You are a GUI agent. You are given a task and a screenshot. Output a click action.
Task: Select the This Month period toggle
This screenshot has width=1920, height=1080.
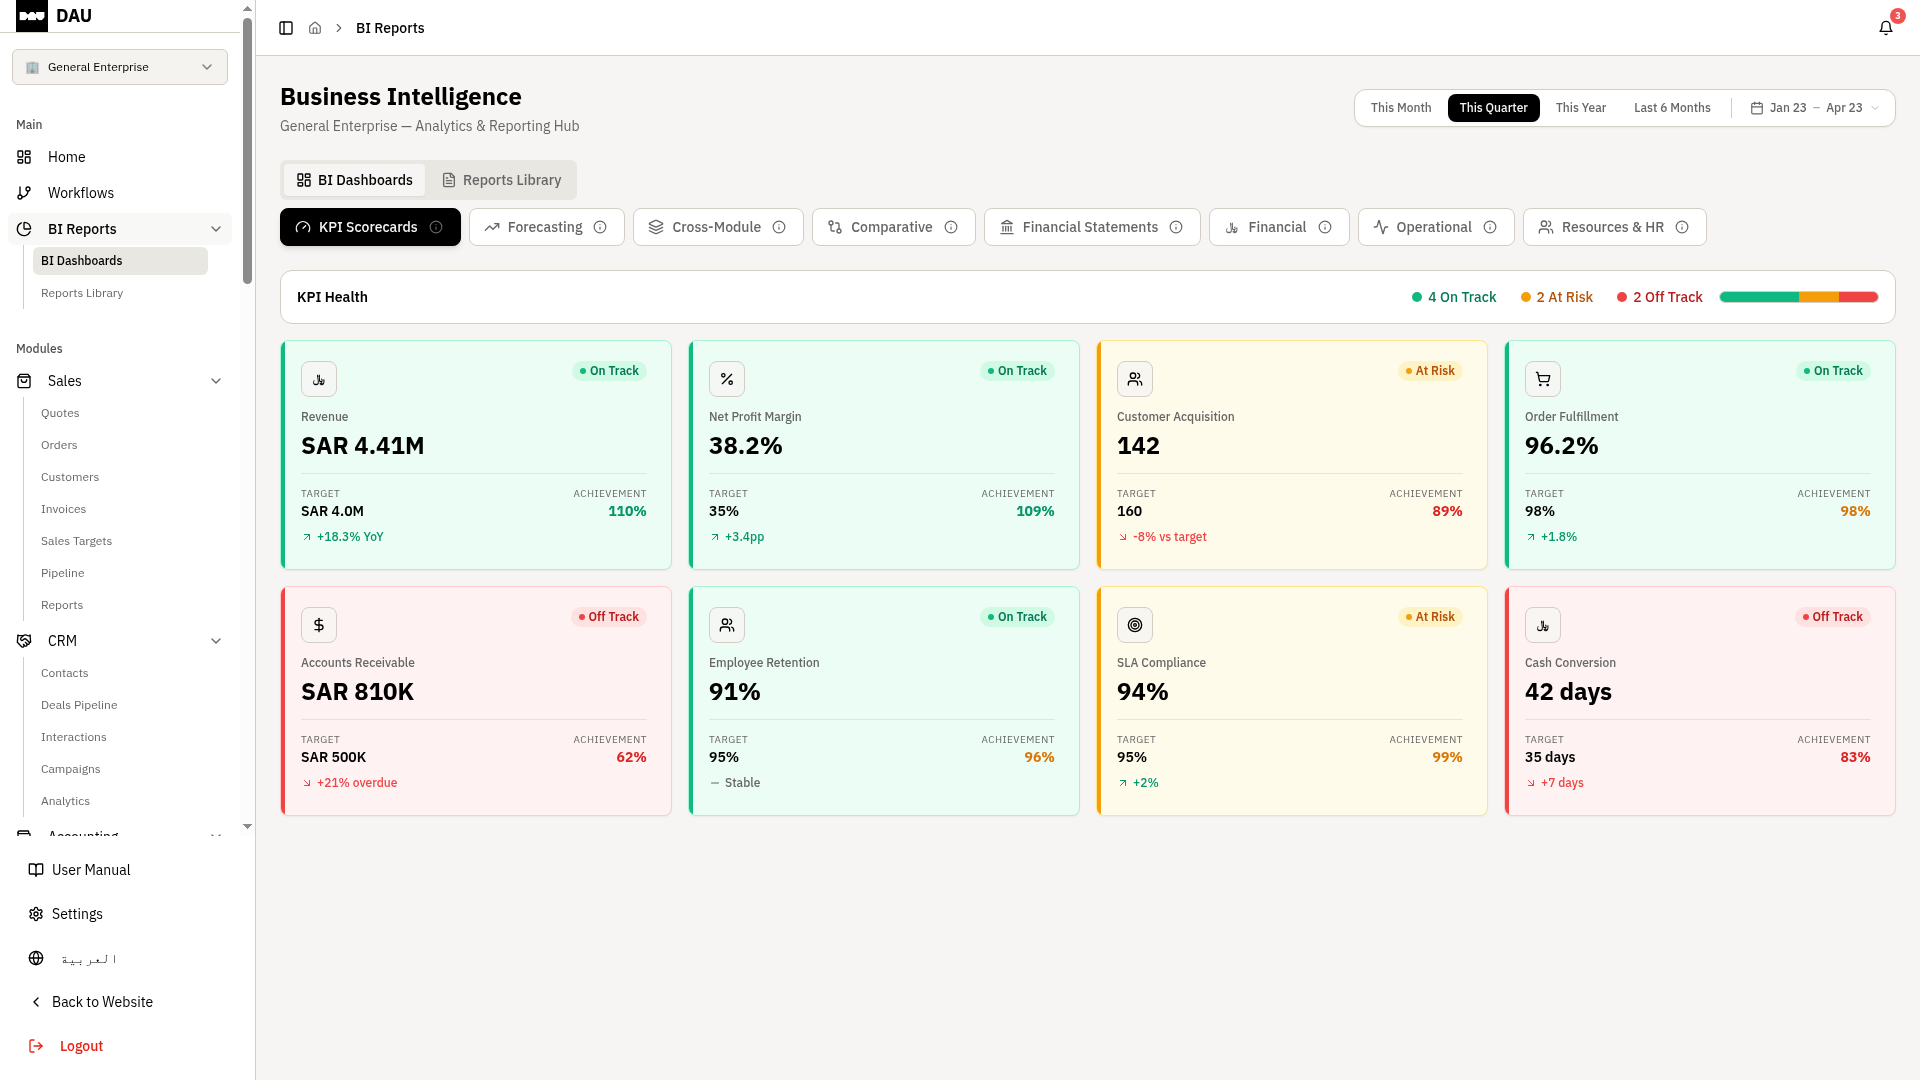coord(1400,108)
